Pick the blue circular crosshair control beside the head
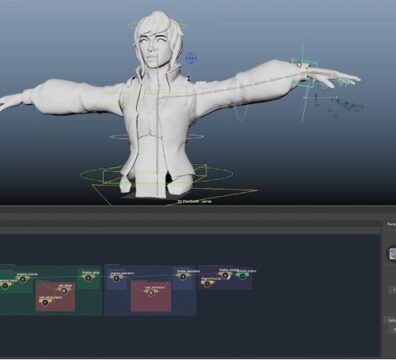Screen dimensions: 396x360 tap(191, 58)
